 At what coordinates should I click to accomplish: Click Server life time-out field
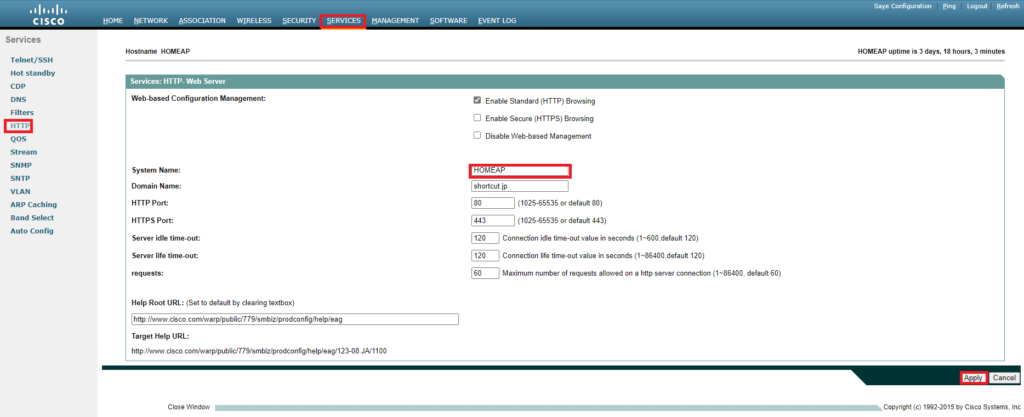tap(485, 255)
